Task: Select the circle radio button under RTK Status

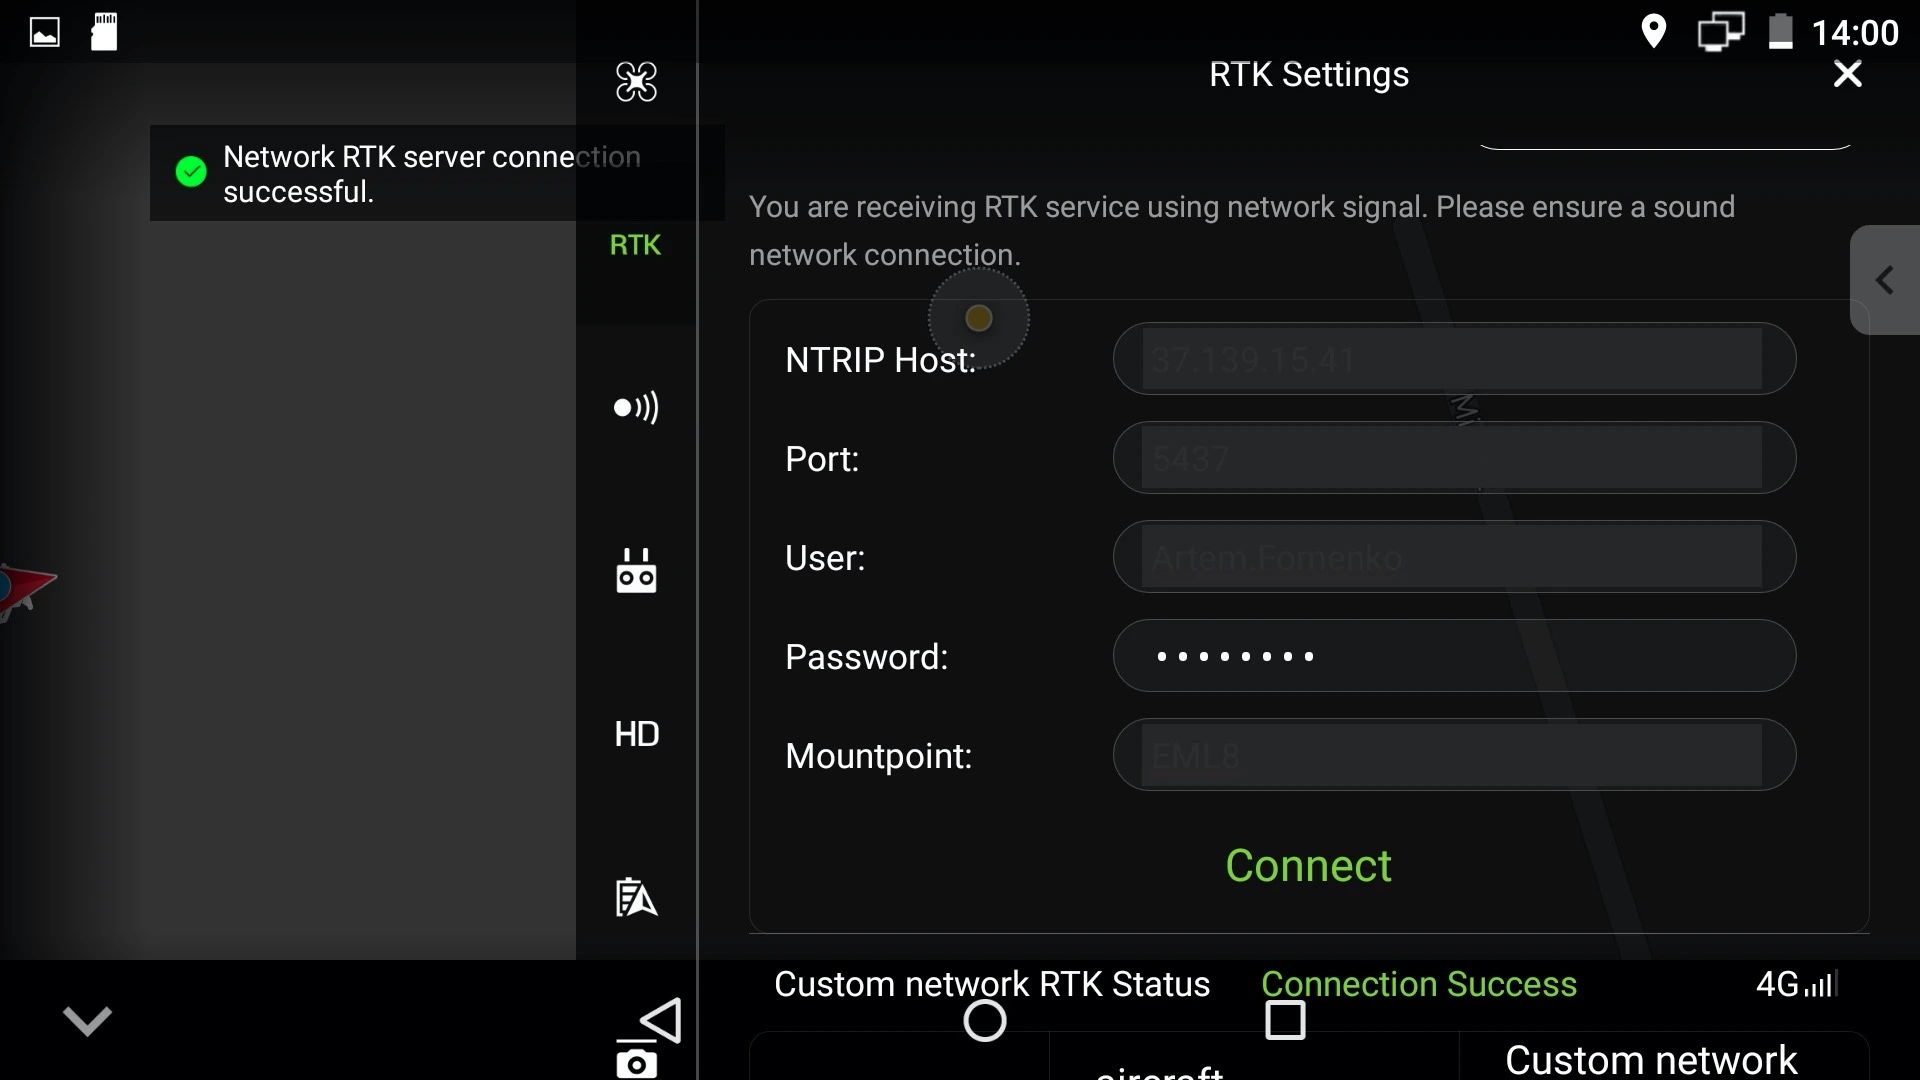Action: coord(985,1020)
